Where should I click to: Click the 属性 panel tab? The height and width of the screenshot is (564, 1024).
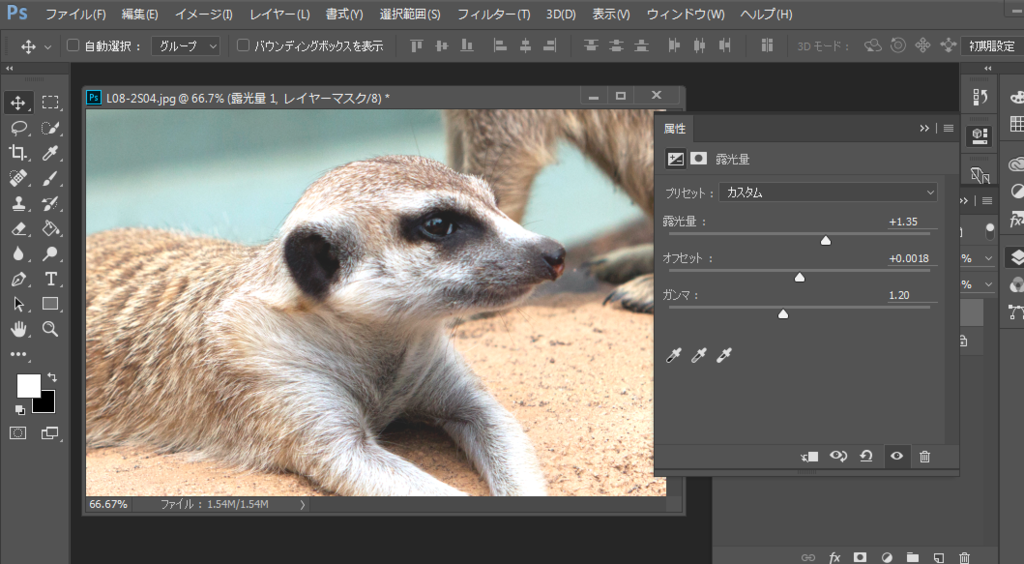pyautogui.click(x=675, y=128)
